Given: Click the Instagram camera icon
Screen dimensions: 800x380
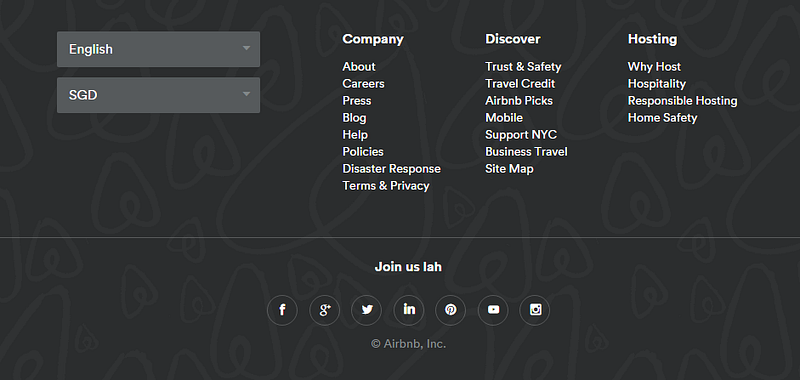Looking at the screenshot, I should point(535,310).
